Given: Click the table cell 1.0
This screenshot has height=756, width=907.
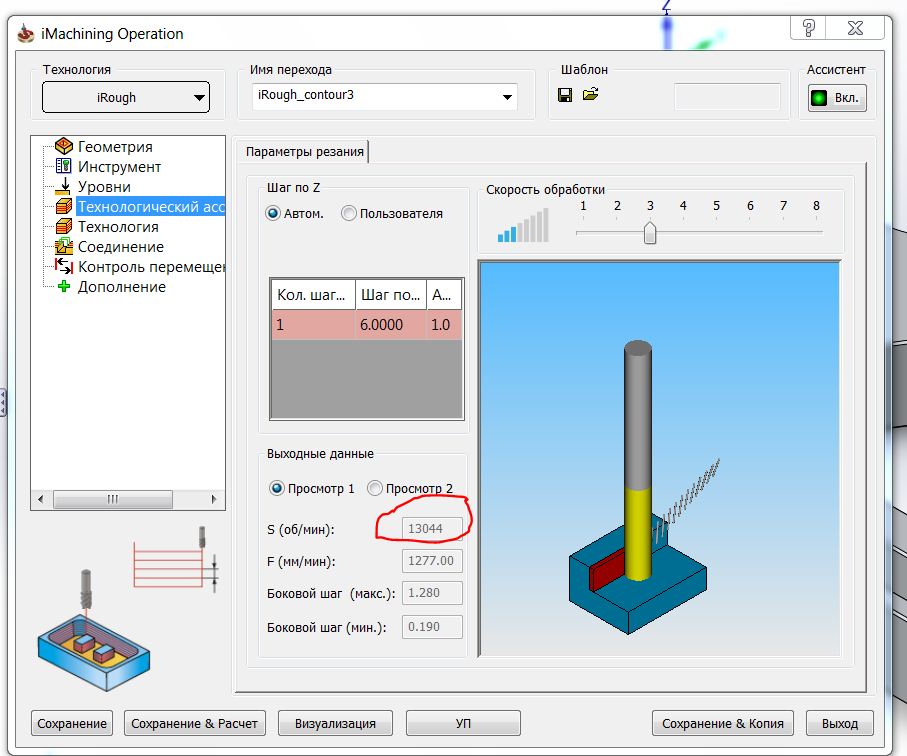Looking at the screenshot, I should click(x=444, y=324).
